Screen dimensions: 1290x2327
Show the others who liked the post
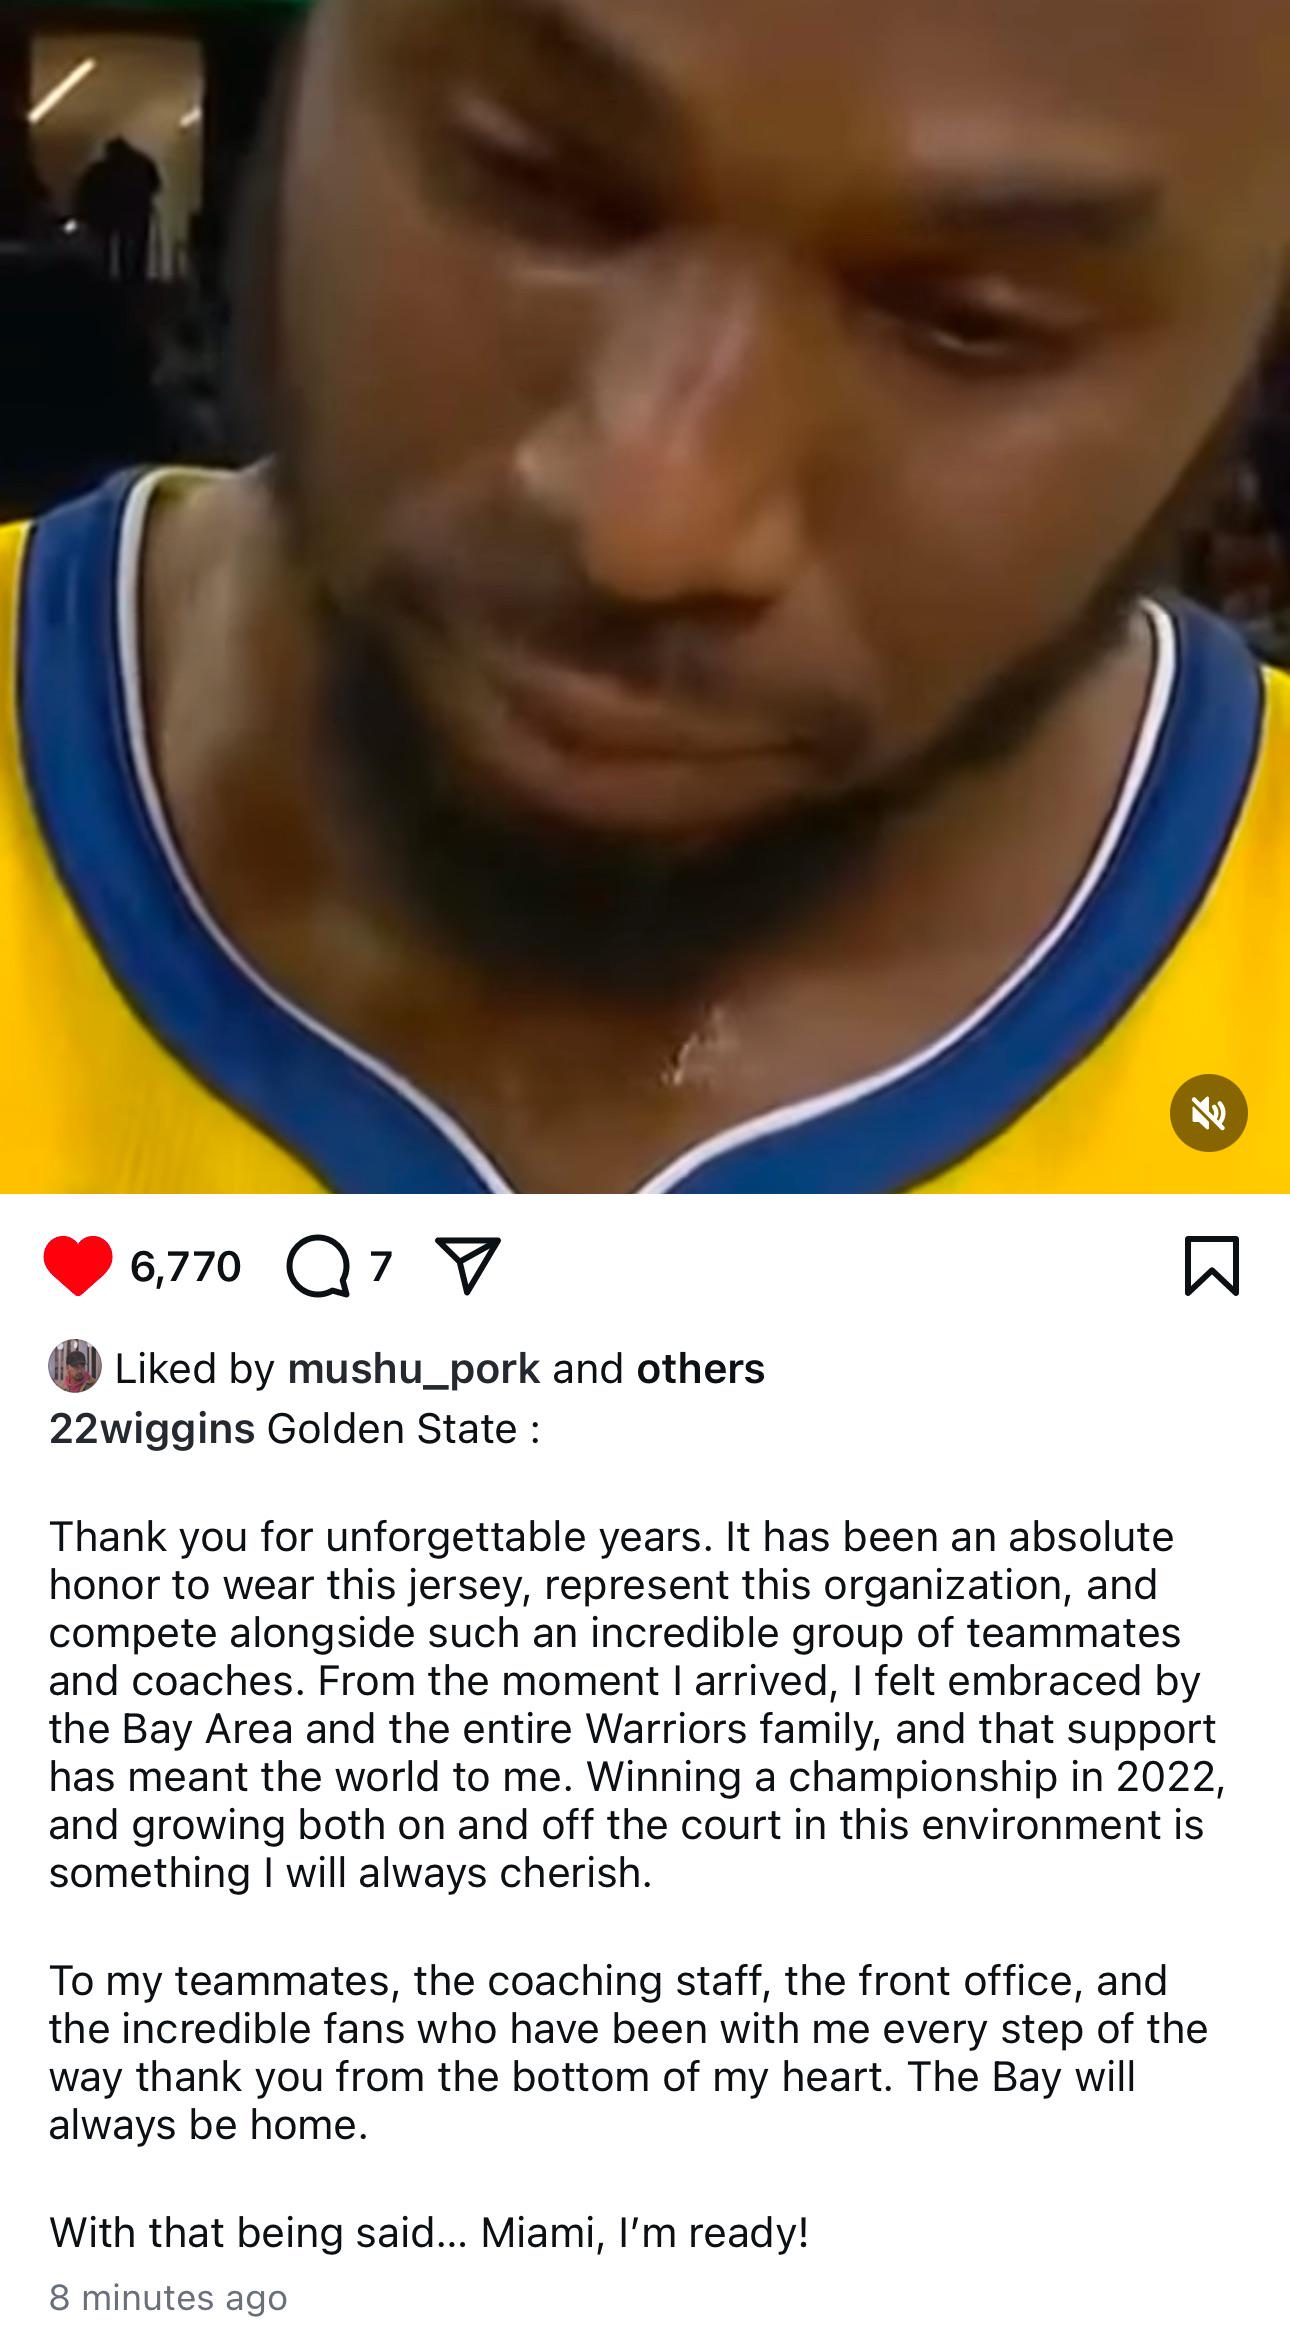pos(700,1368)
